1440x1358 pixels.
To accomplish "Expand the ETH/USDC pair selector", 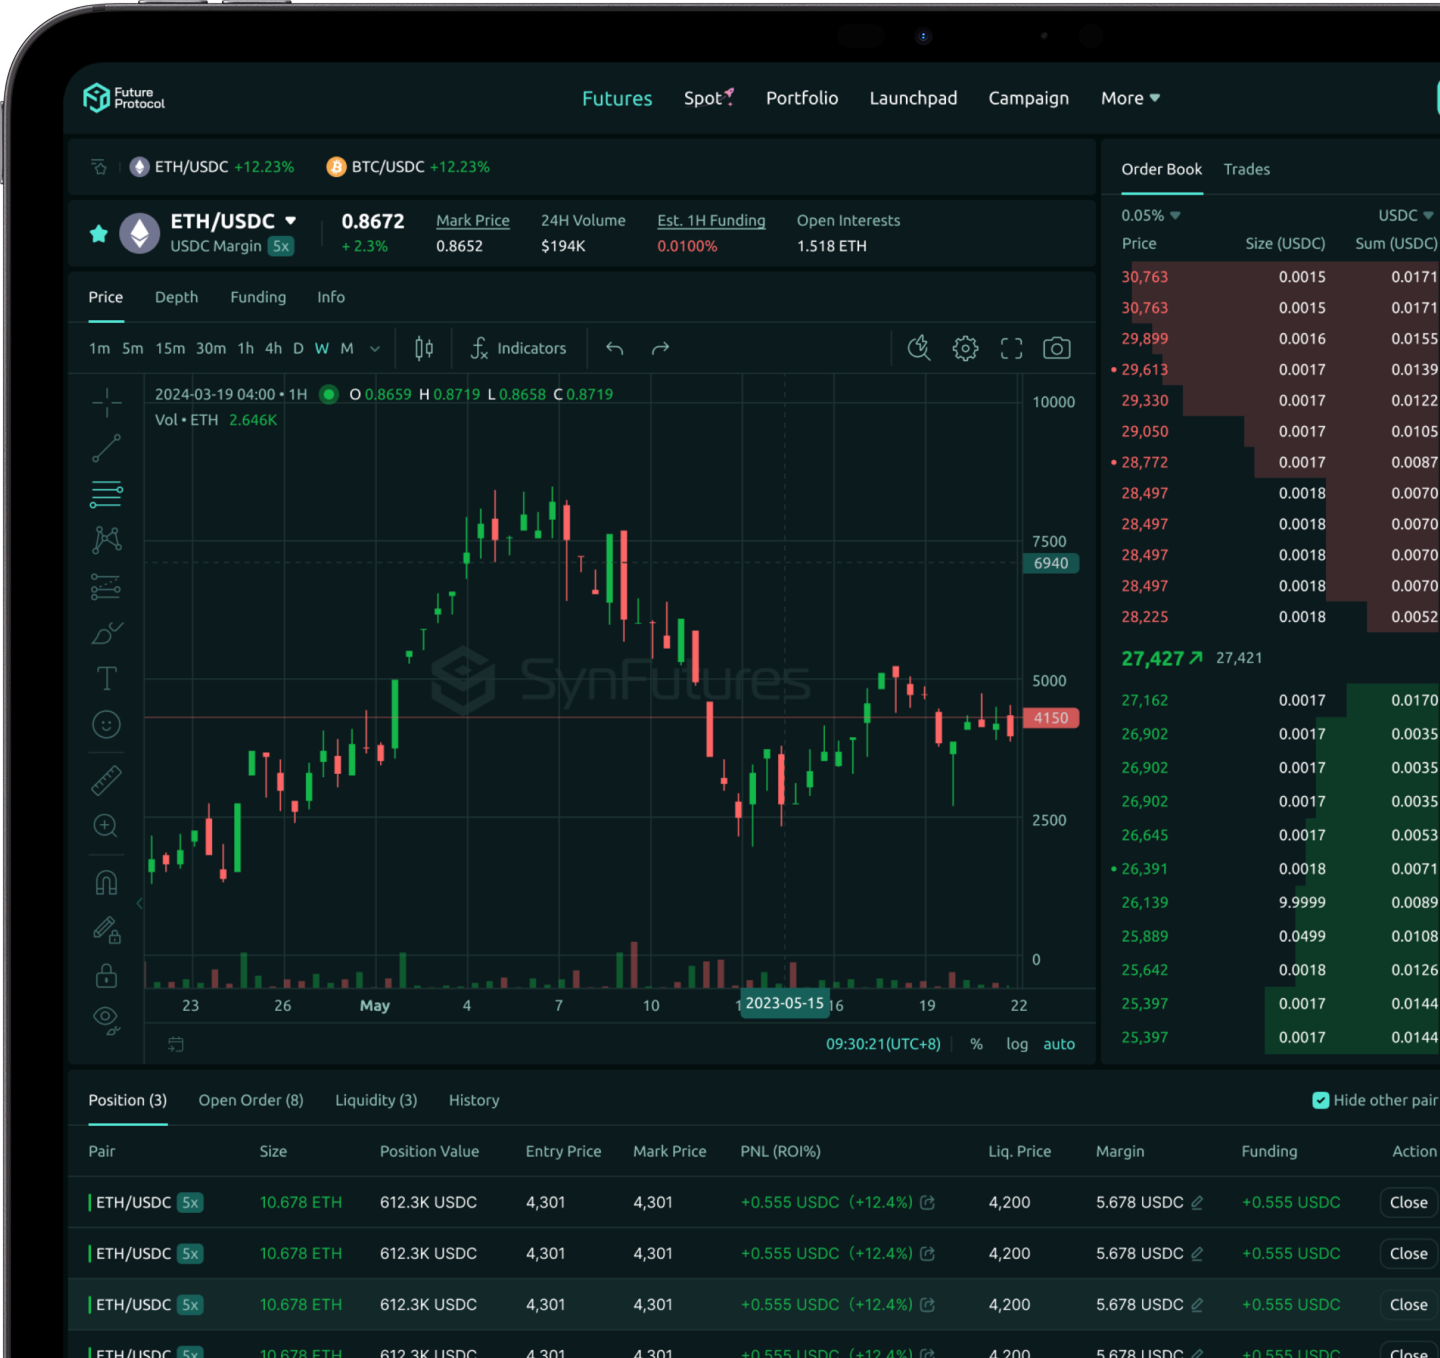I will 291,220.
